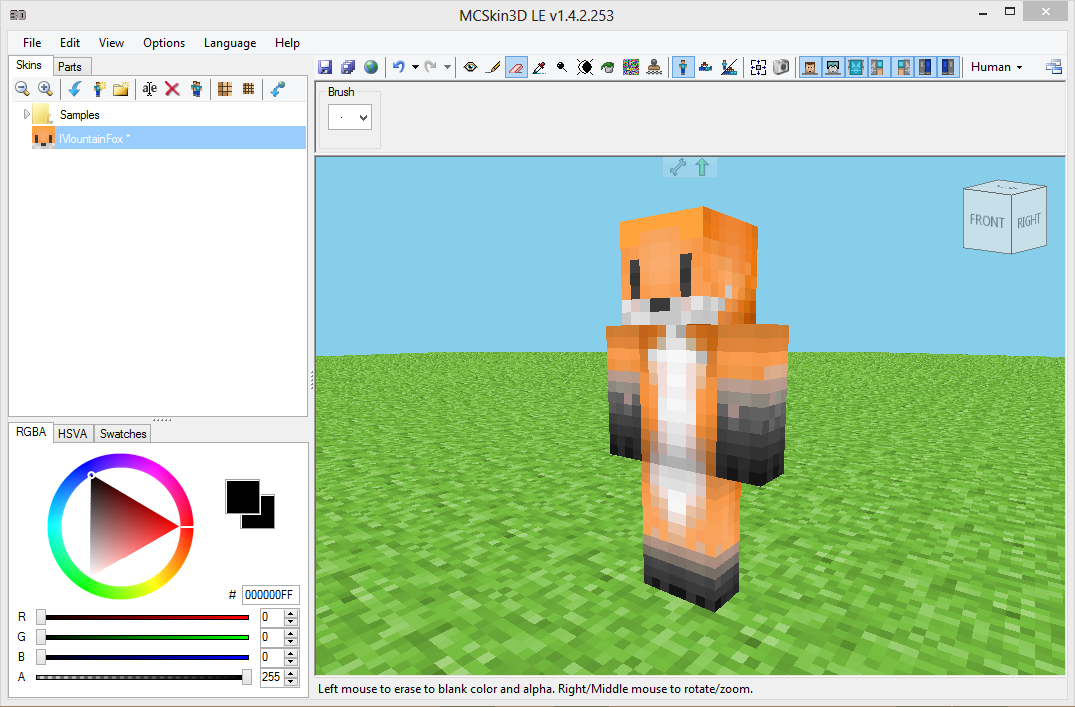The height and width of the screenshot is (707, 1075).
Task: Select the Pencil tool
Action: pyautogui.click(x=493, y=67)
